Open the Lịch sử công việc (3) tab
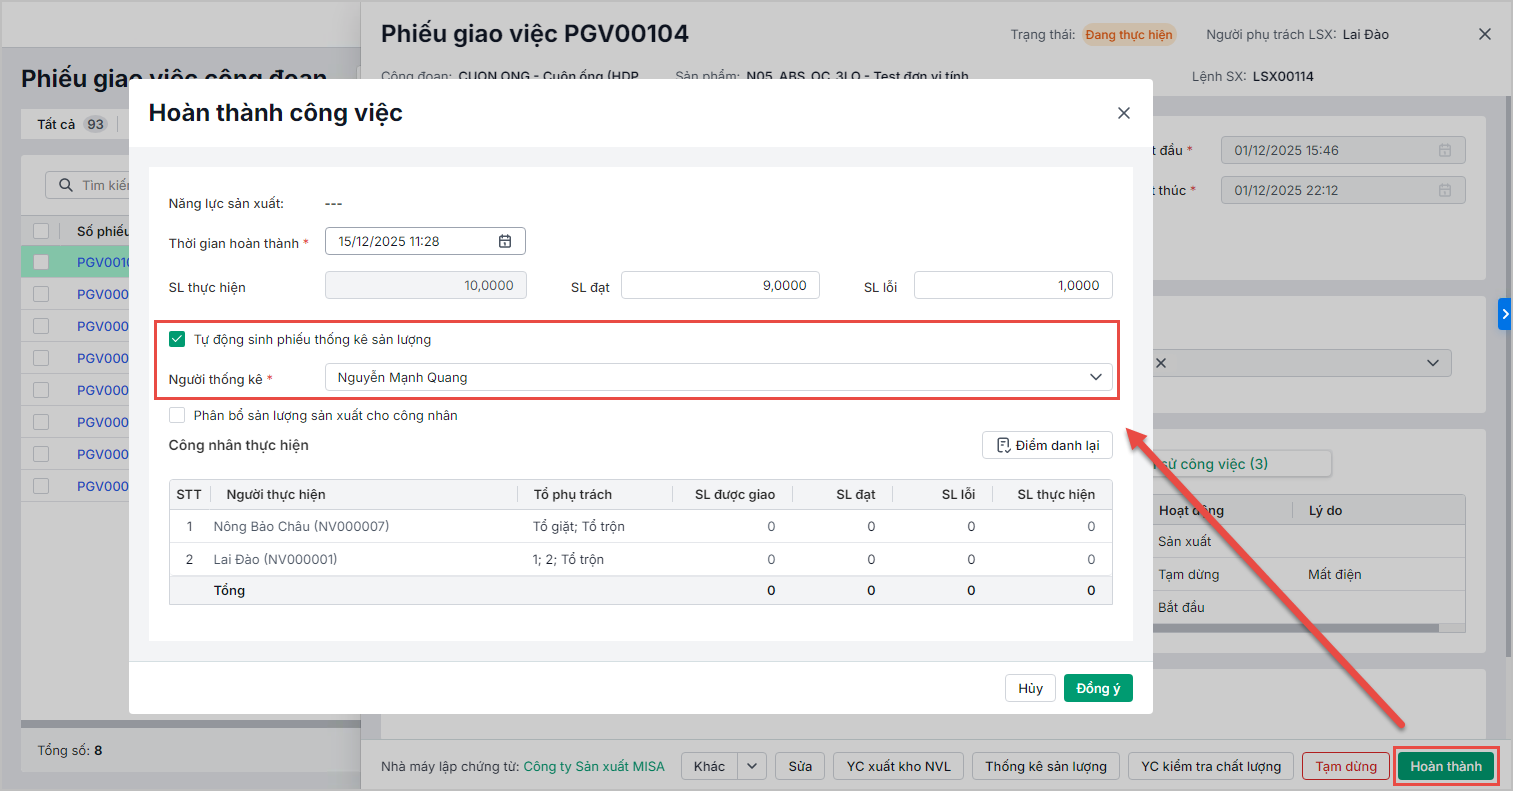The height and width of the screenshot is (791, 1513). [x=1240, y=464]
